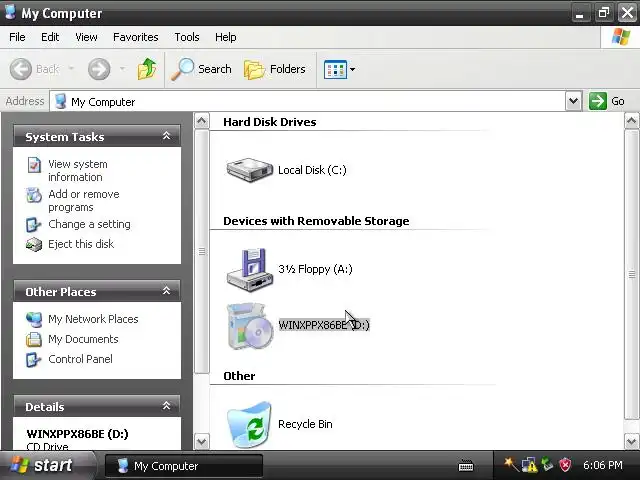The image size is (640, 480).
Task: Select the 3½ Floppy (A:) drive icon
Action: pos(249,269)
